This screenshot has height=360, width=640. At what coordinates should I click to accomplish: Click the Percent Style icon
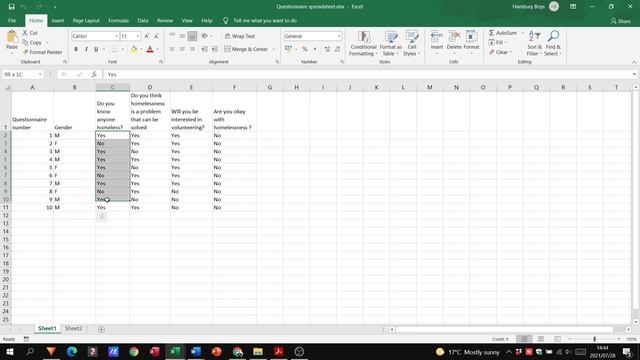tap(305, 49)
